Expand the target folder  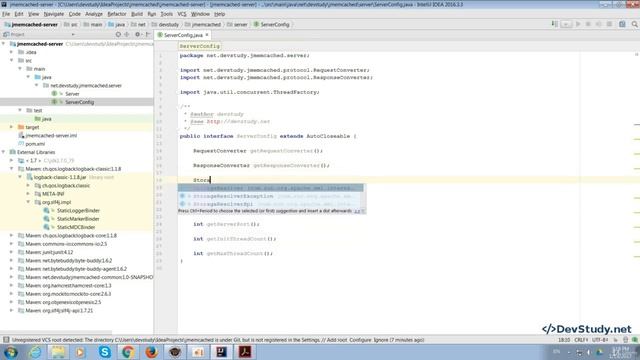(x=11, y=127)
